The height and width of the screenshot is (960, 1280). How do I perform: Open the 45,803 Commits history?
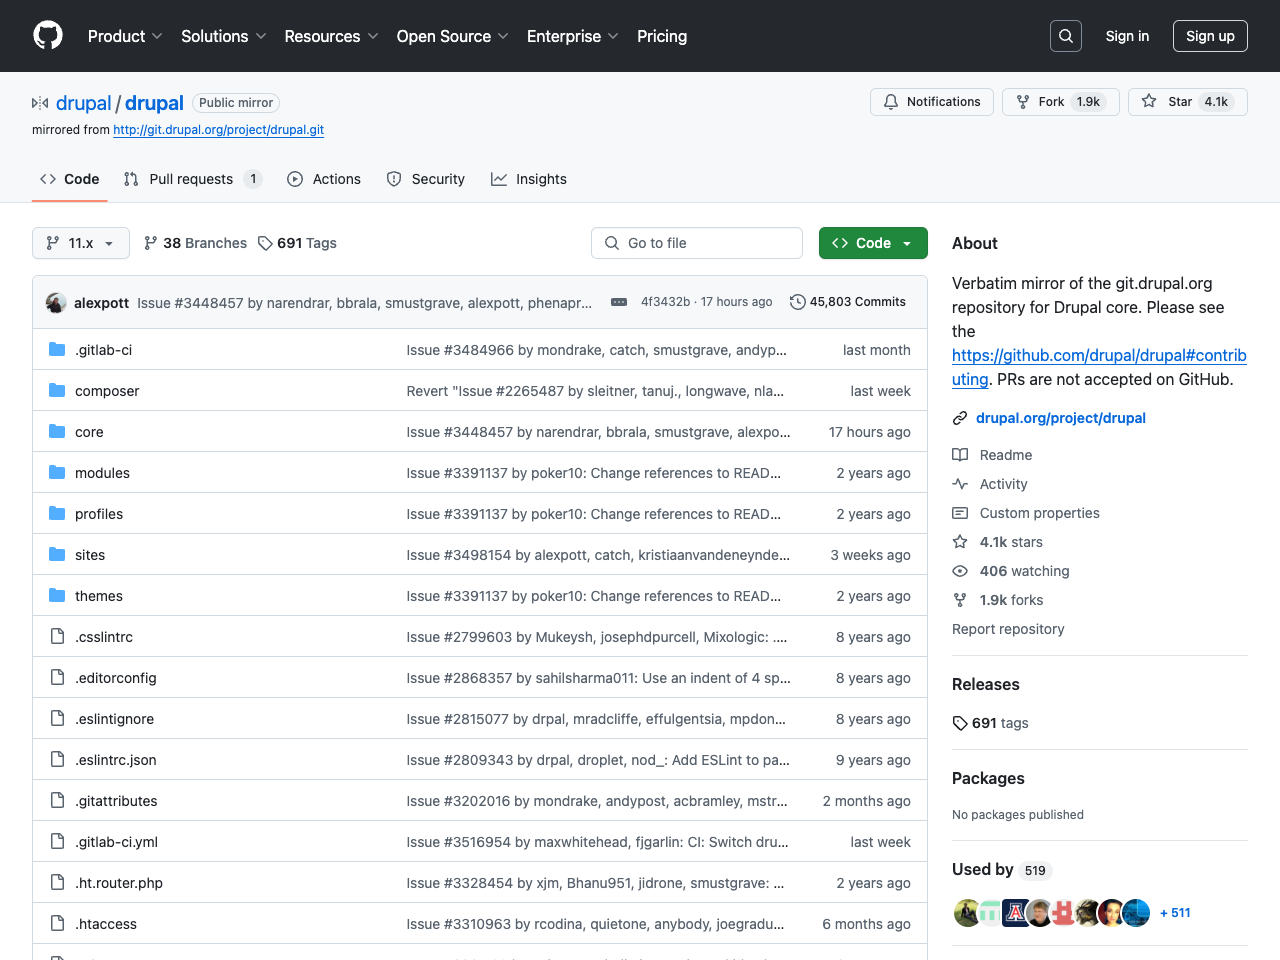click(x=847, y=302)
